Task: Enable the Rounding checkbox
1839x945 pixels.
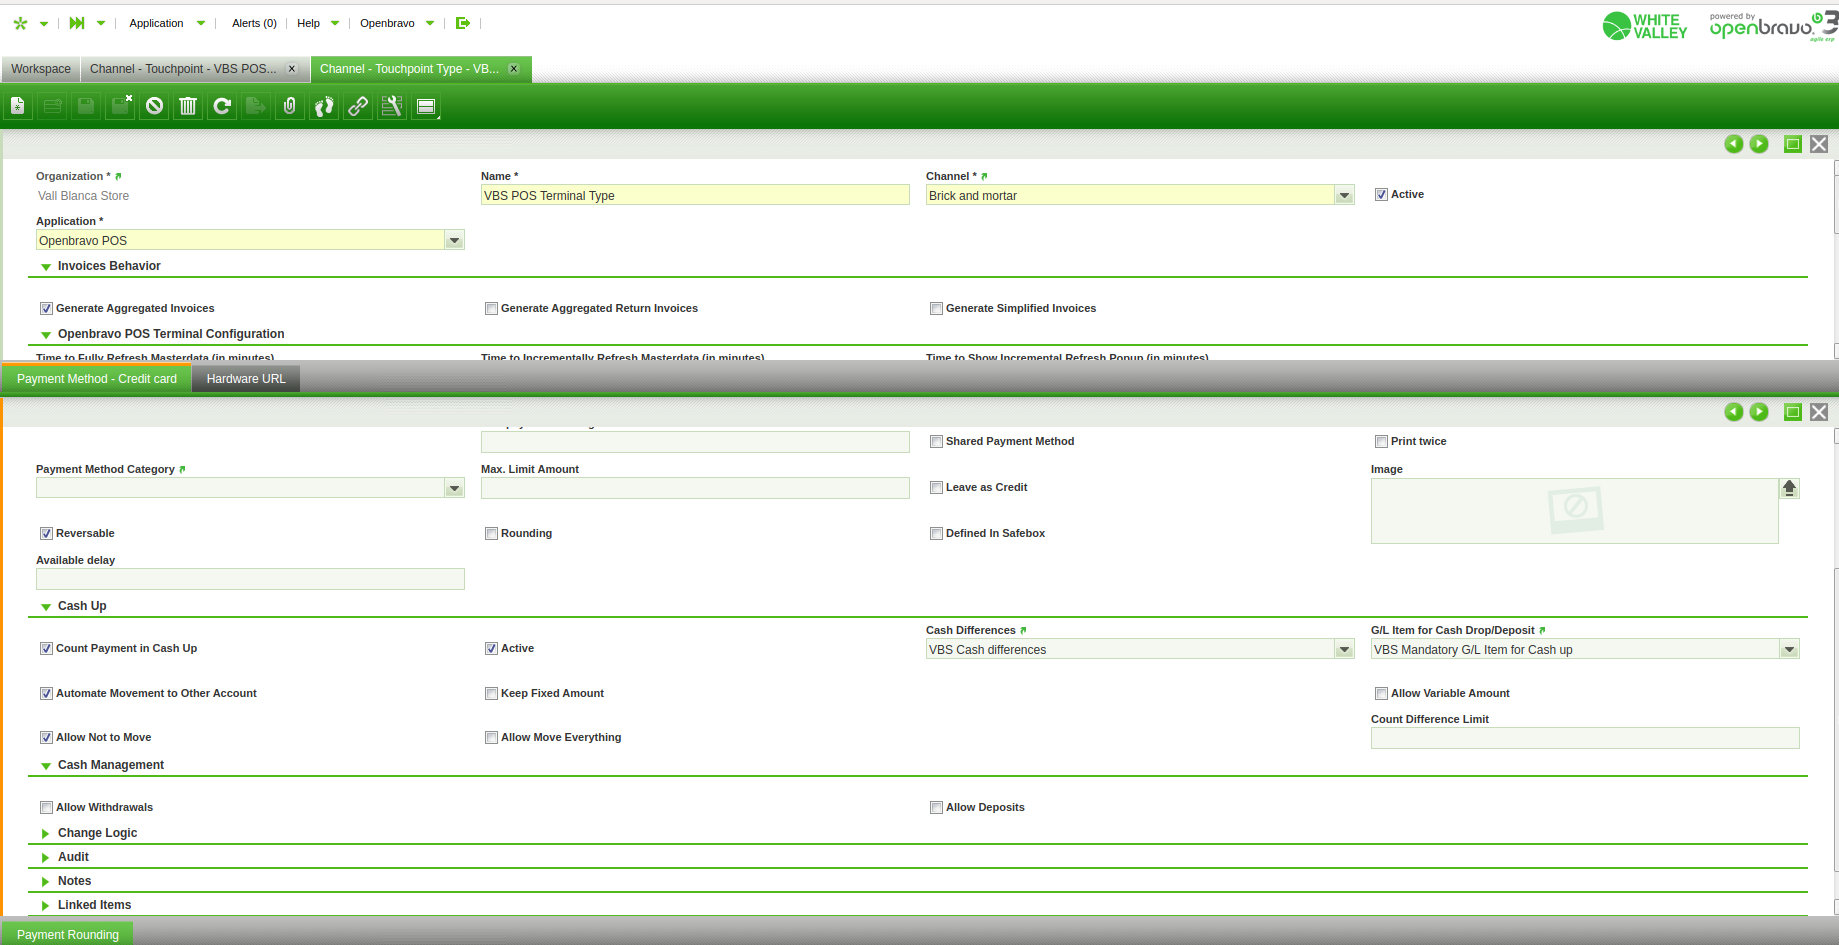Action: pos(491,534)
